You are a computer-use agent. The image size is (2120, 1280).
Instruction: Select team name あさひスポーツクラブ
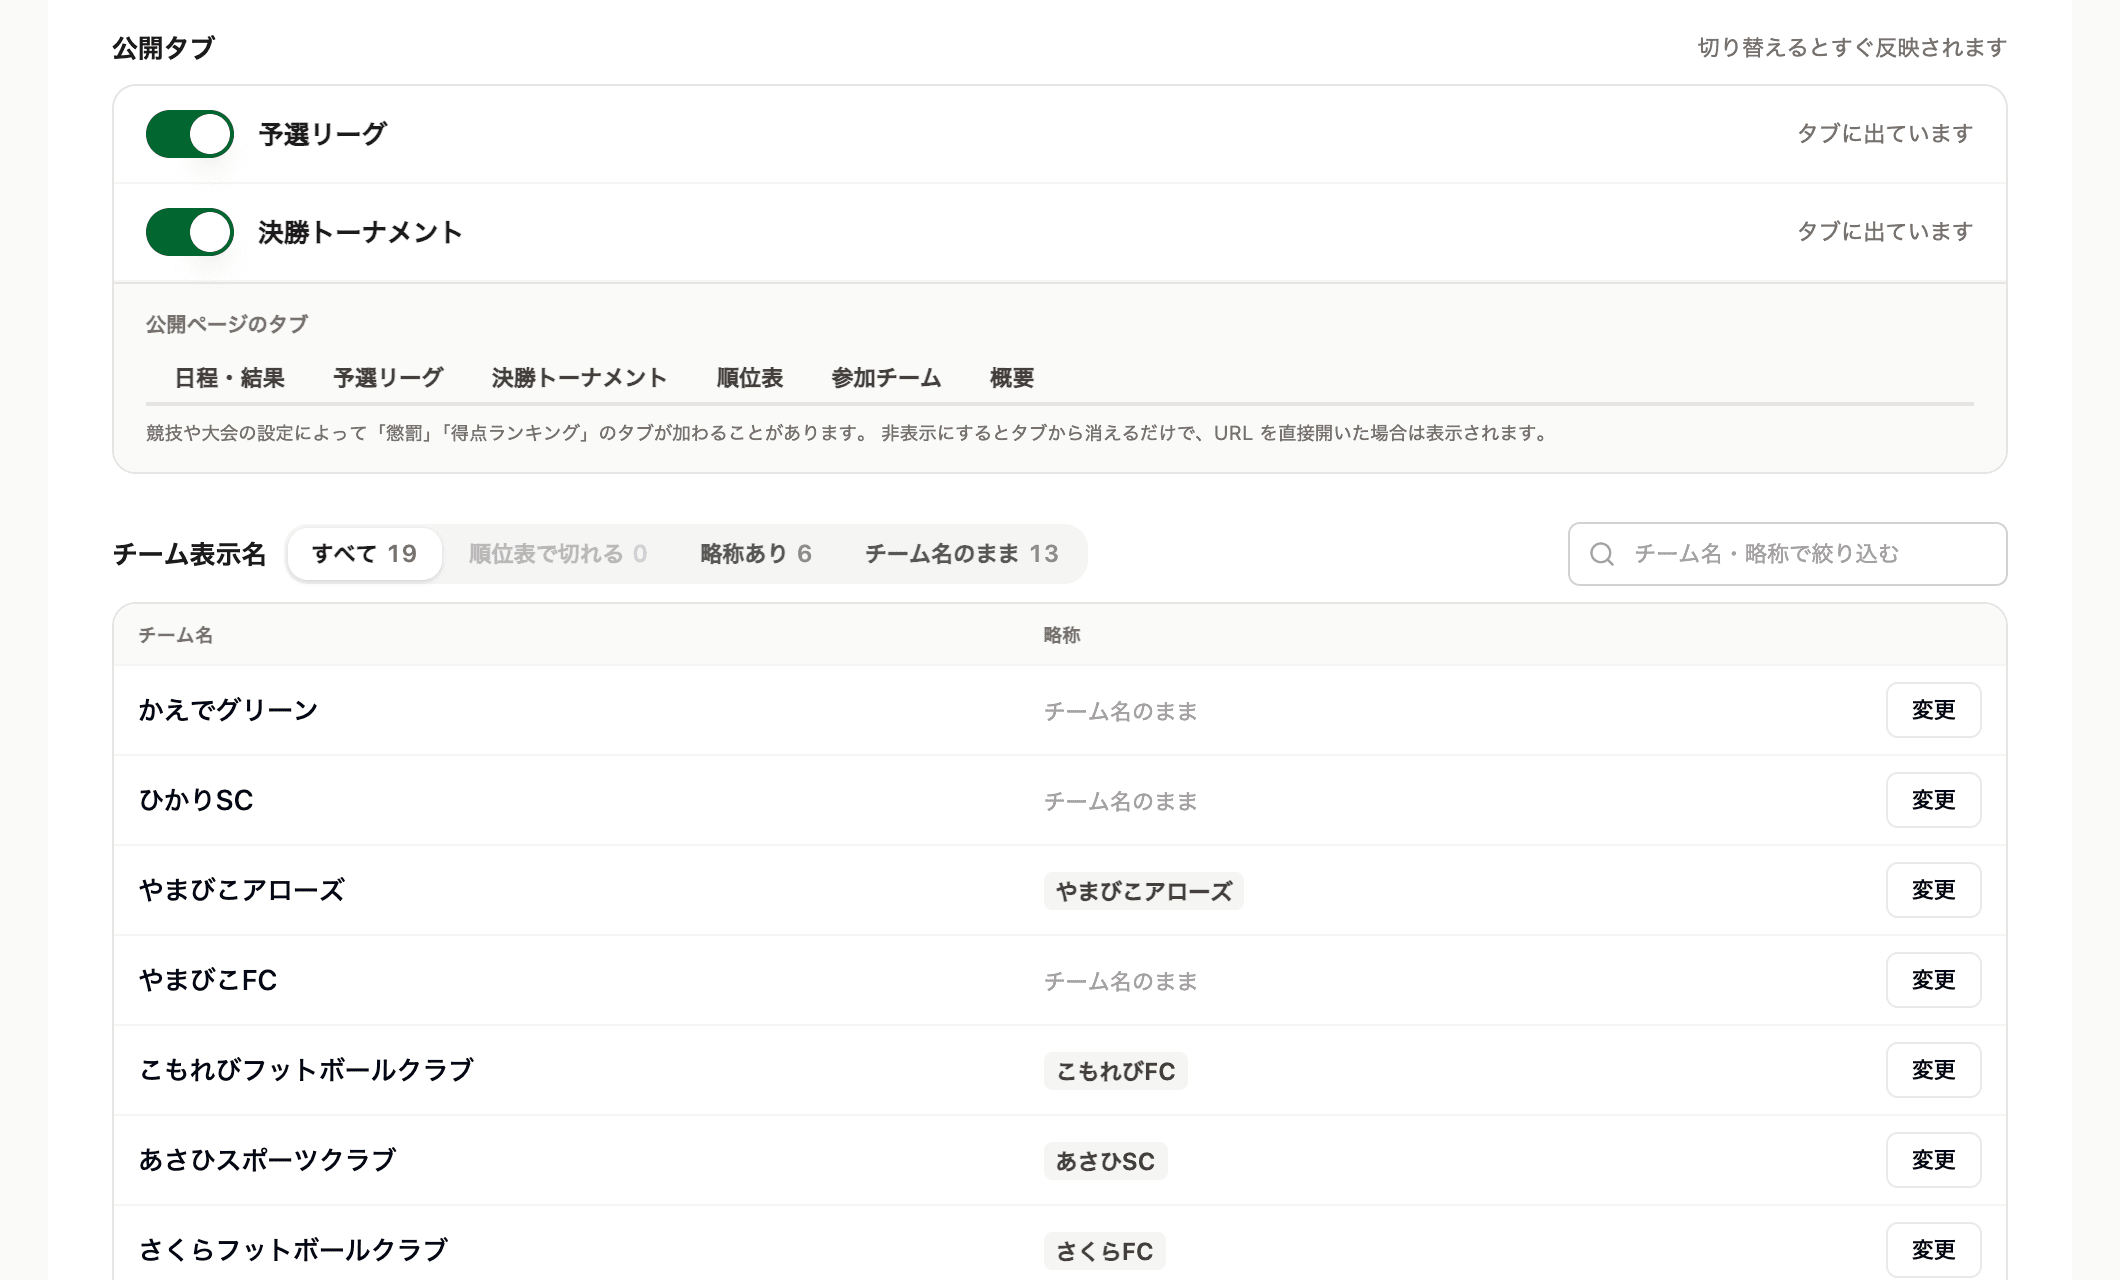pyautogui.click(x=267, y=1160)
